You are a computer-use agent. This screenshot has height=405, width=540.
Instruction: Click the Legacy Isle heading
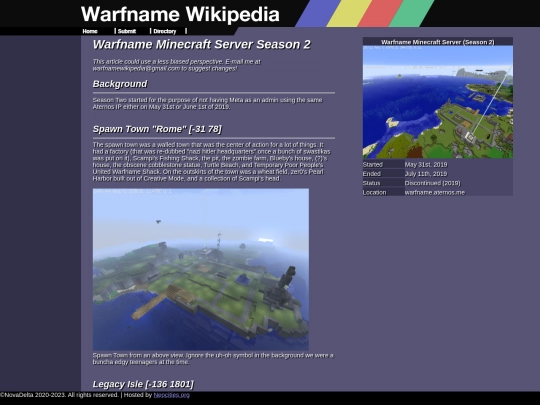click(143, 384)
